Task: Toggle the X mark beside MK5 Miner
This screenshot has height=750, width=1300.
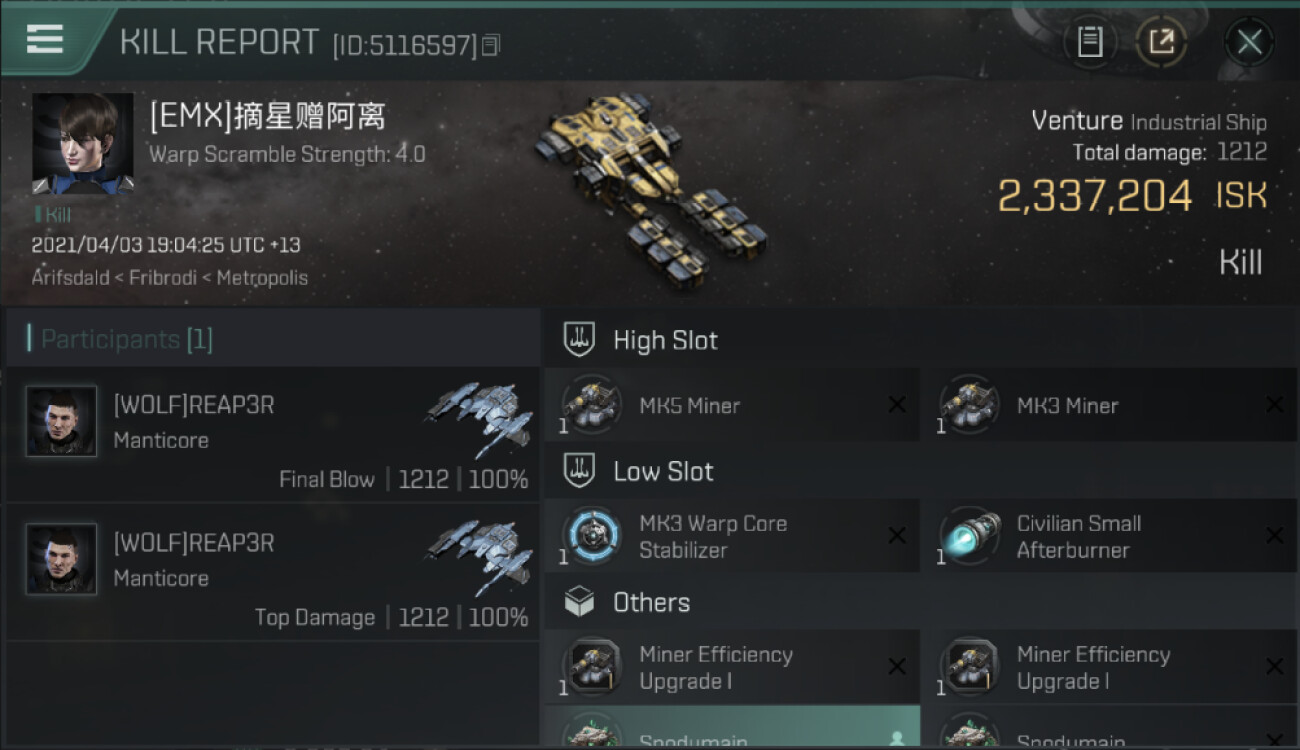Action: (x=897, y=405)
